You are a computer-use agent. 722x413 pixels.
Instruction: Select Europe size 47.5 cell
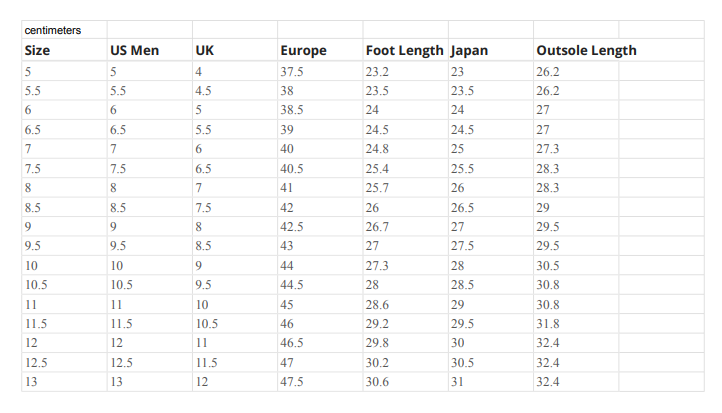pyautogui.click(x=320, y=382)
